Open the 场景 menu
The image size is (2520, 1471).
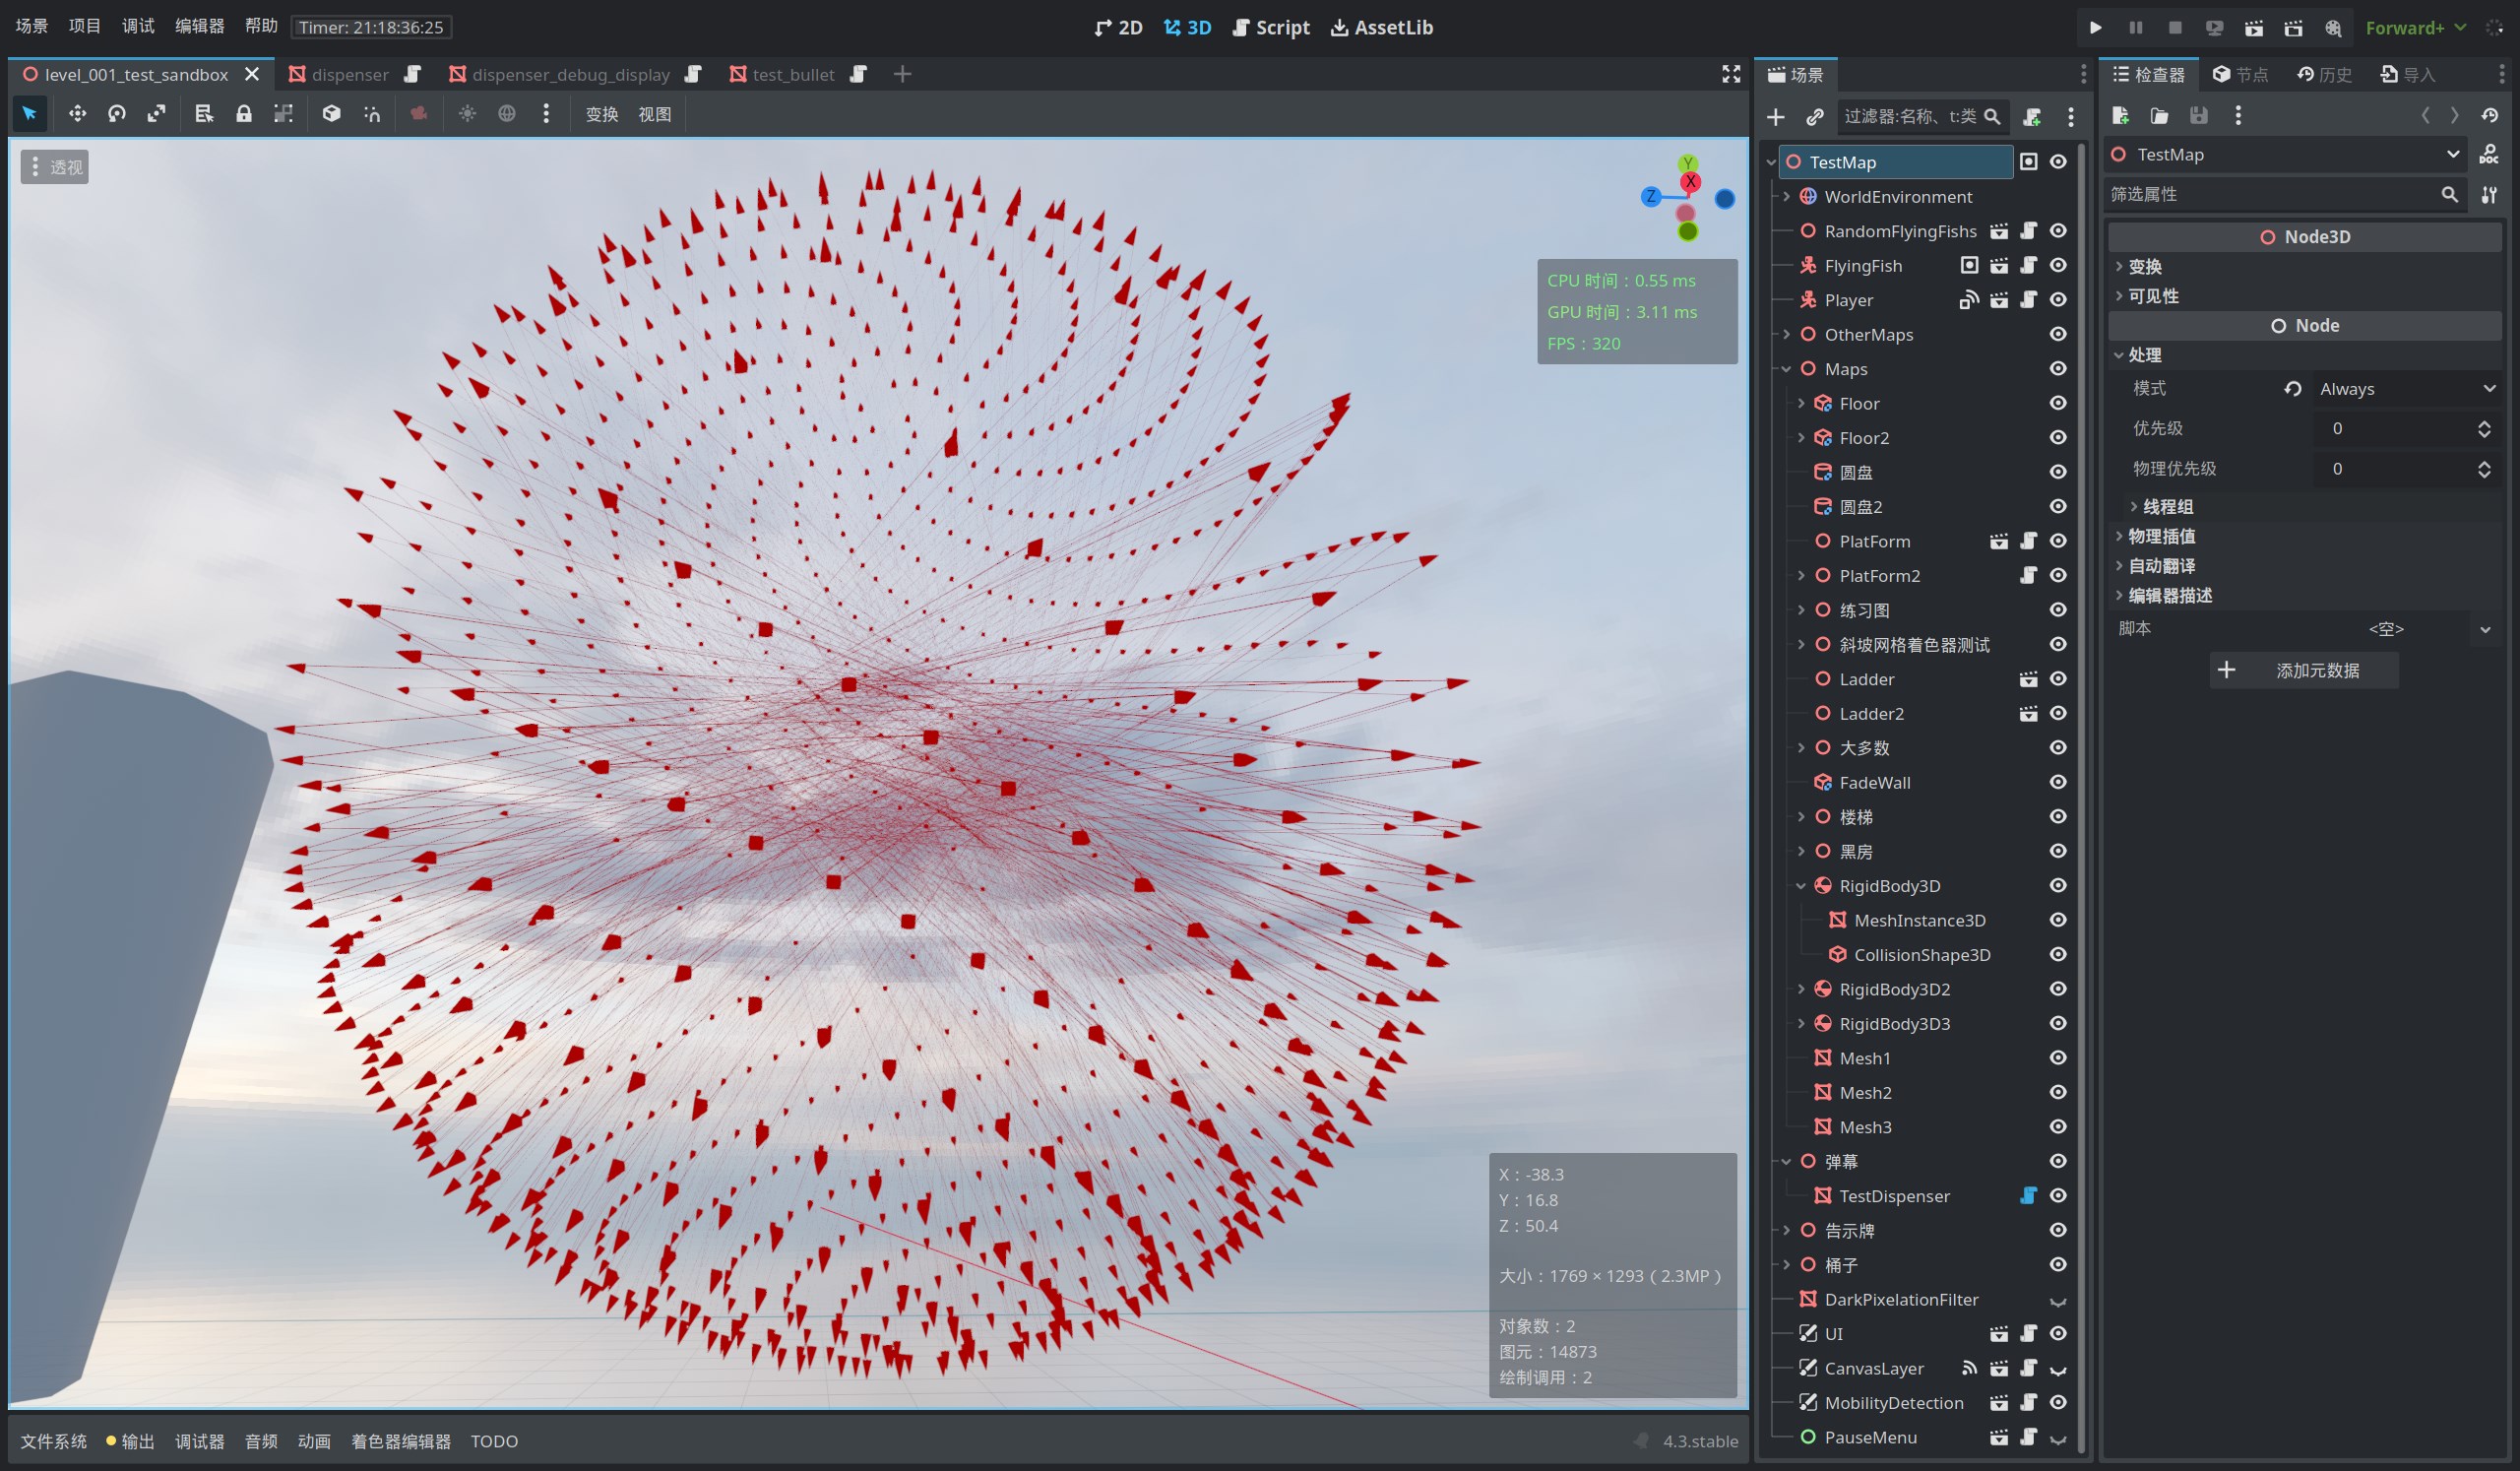(x=31, y=25)
